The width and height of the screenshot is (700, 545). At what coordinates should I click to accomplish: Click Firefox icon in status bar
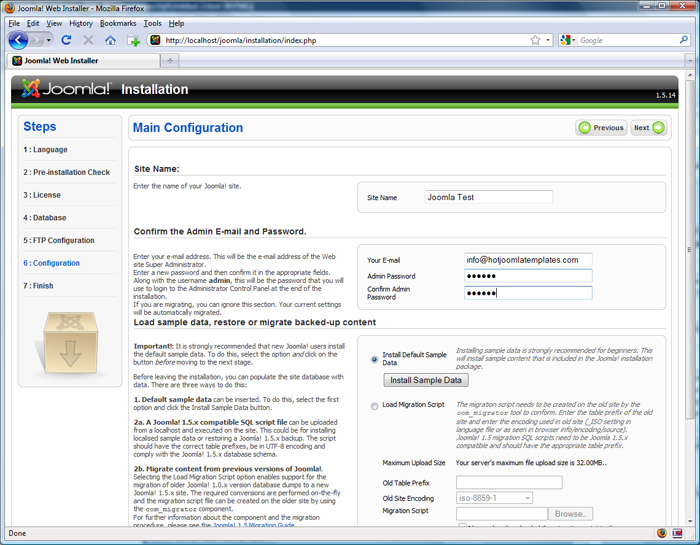[x=662, y=533]
